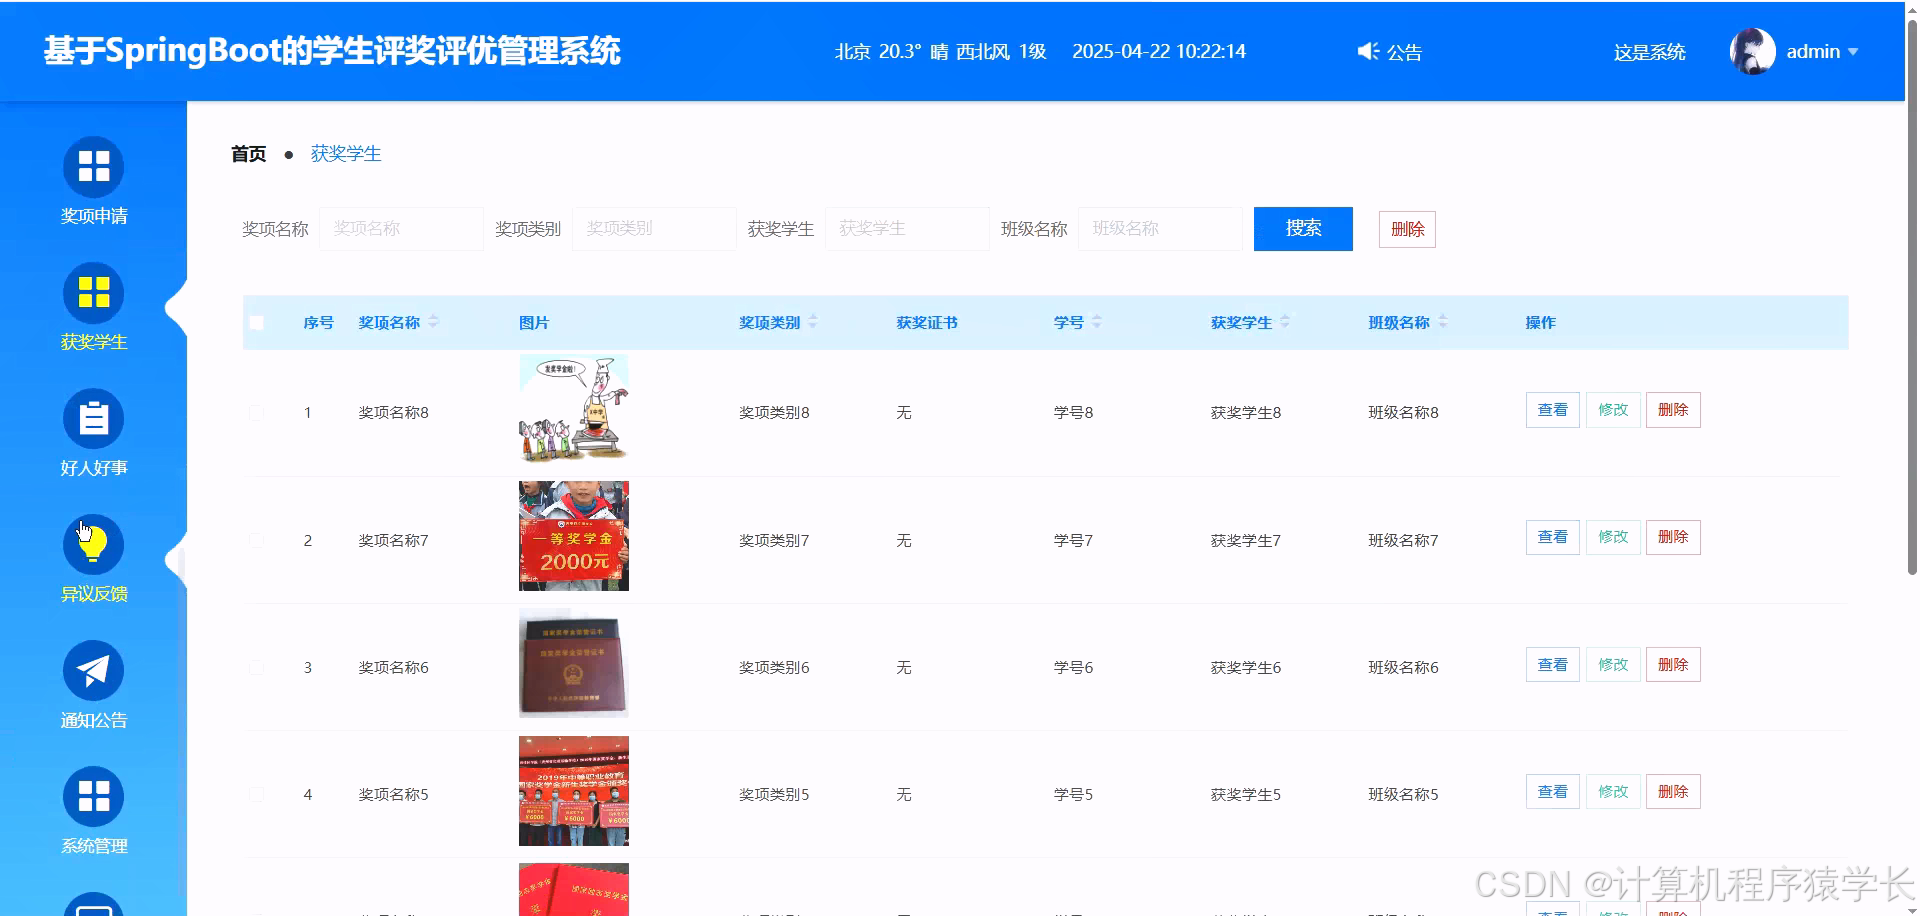Check the row 4 奖项名称5 checkbox
The width and height of the screenshot is (1920, 916).
[x=257, y=794]
